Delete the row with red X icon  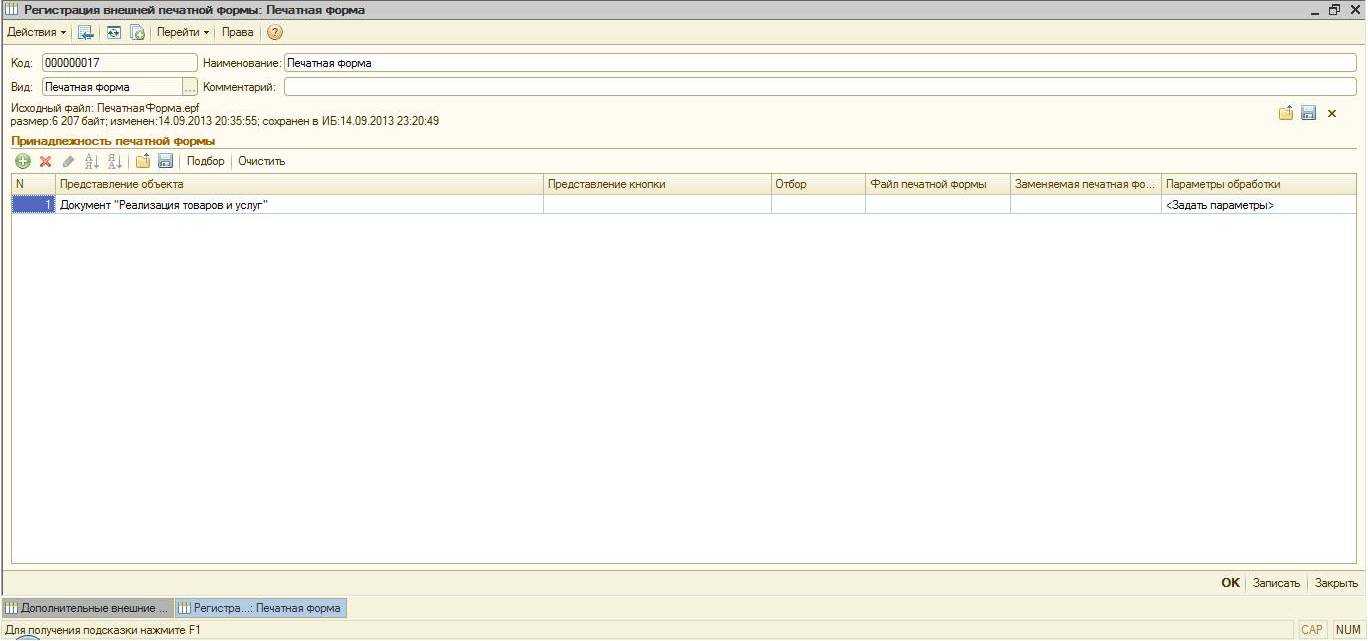[45, 161]
